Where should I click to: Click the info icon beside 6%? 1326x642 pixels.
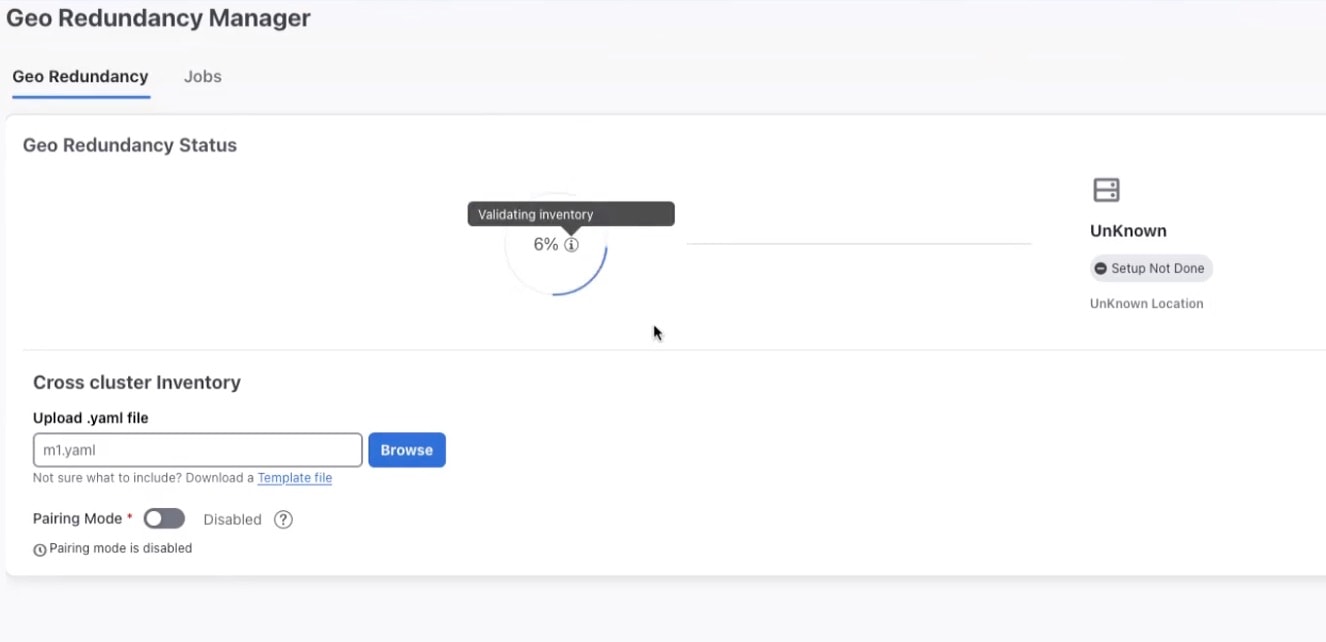[571, 245]
